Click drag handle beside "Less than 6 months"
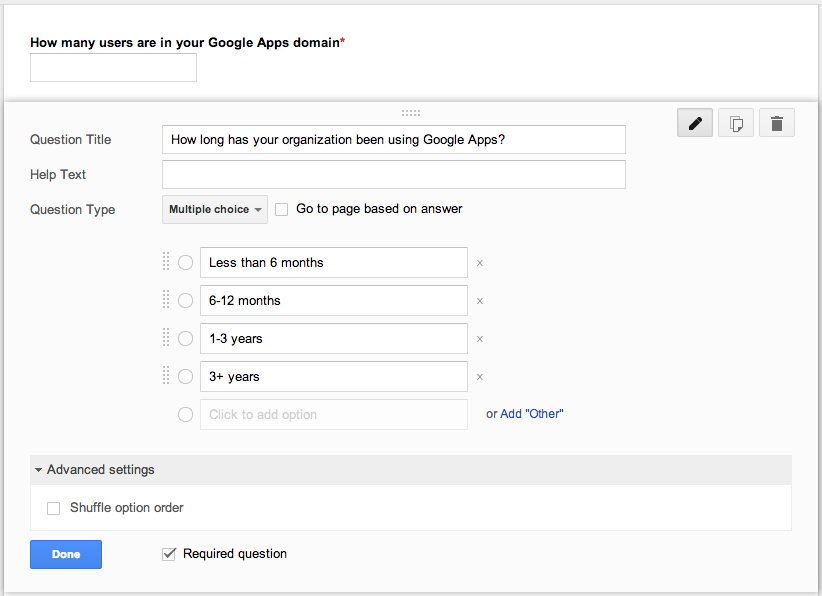This screenshot has height=596, width=822. click(x=166, y=262)
